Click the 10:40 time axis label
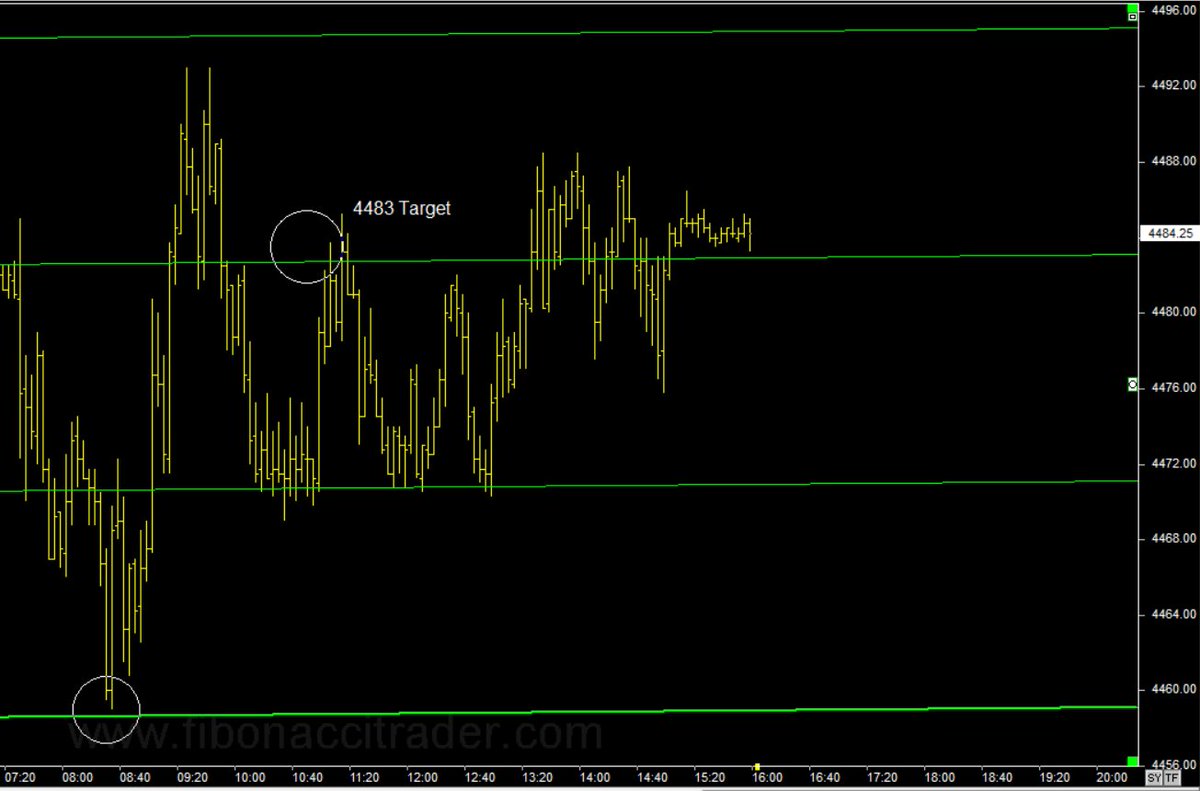1200x791 pixels. 307,778
